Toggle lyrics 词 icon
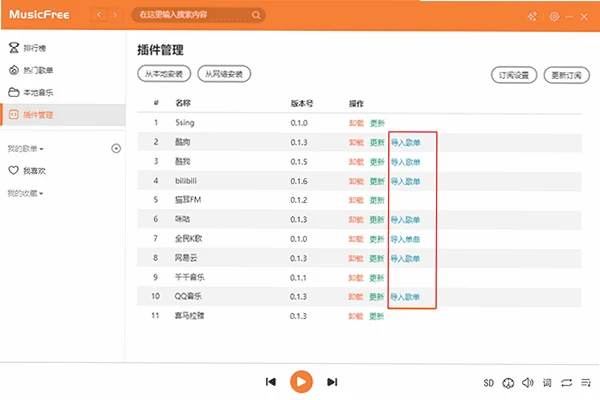 coord(547,383)
